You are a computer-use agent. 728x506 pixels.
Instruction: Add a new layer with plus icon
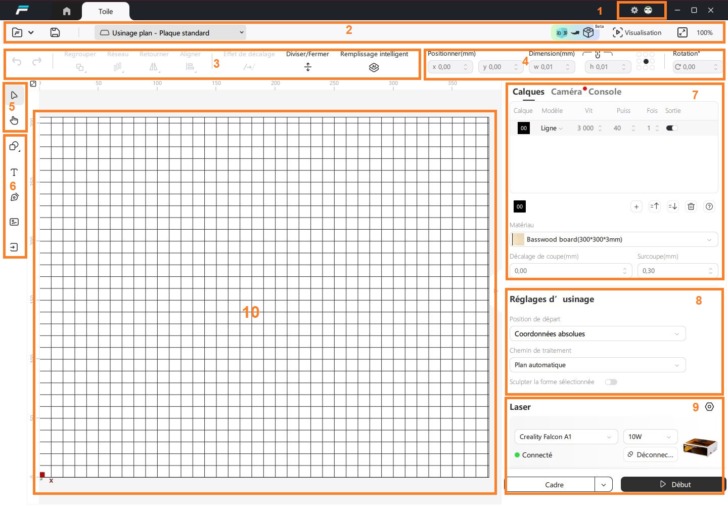click(636, 207)
